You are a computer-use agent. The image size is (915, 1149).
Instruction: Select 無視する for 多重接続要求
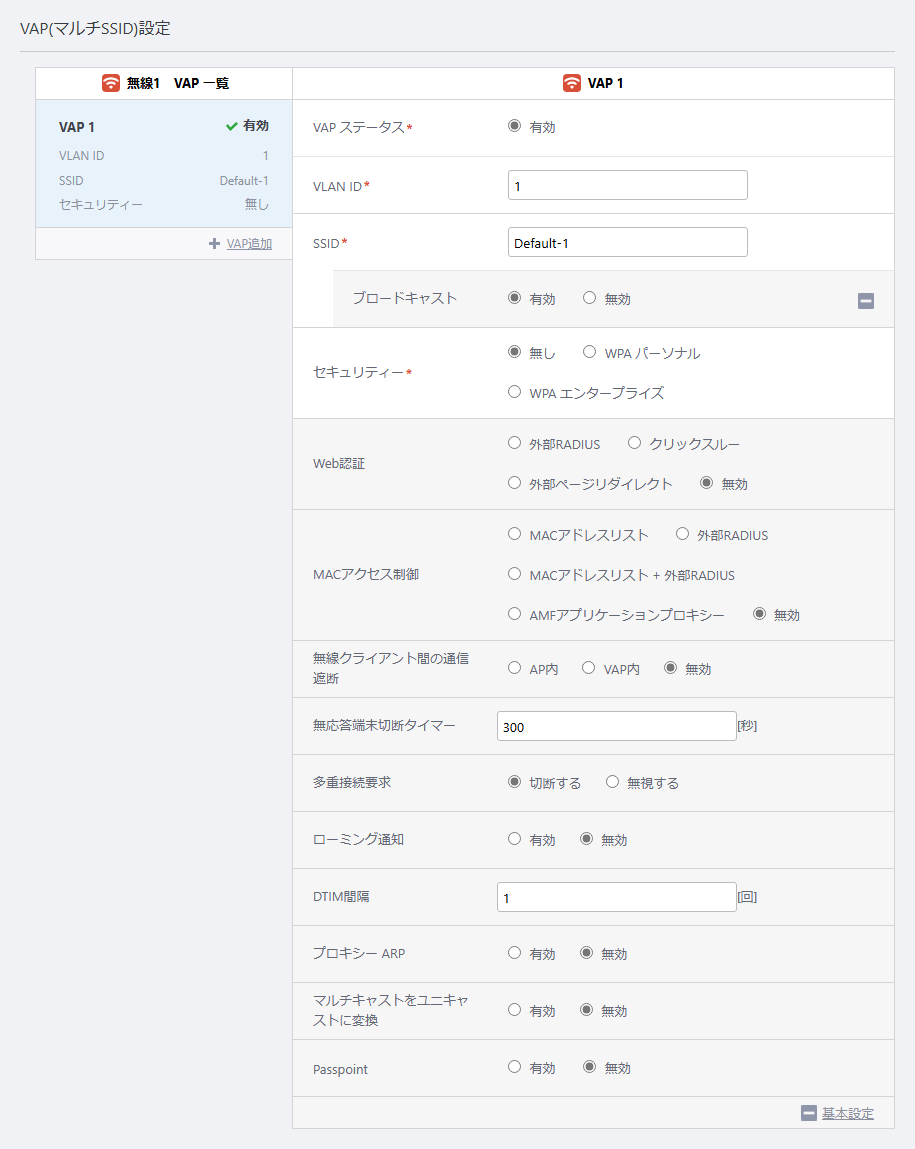click(612, 782)
